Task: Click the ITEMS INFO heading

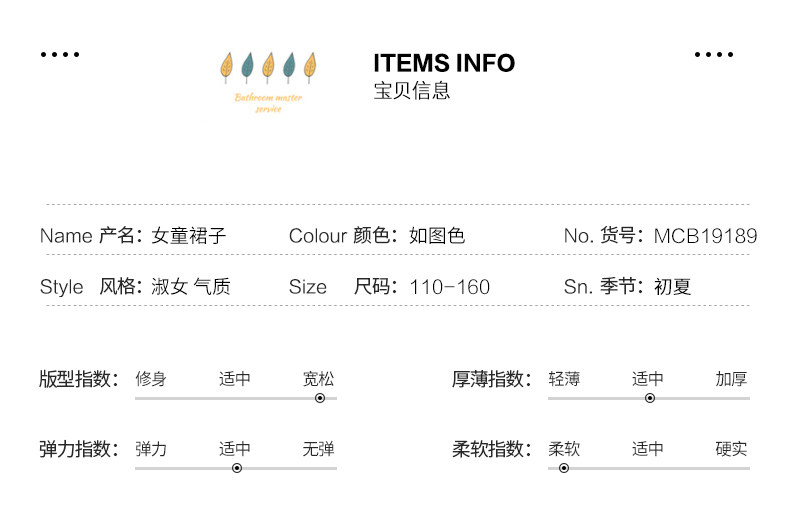Action: [x=444, y=64]
